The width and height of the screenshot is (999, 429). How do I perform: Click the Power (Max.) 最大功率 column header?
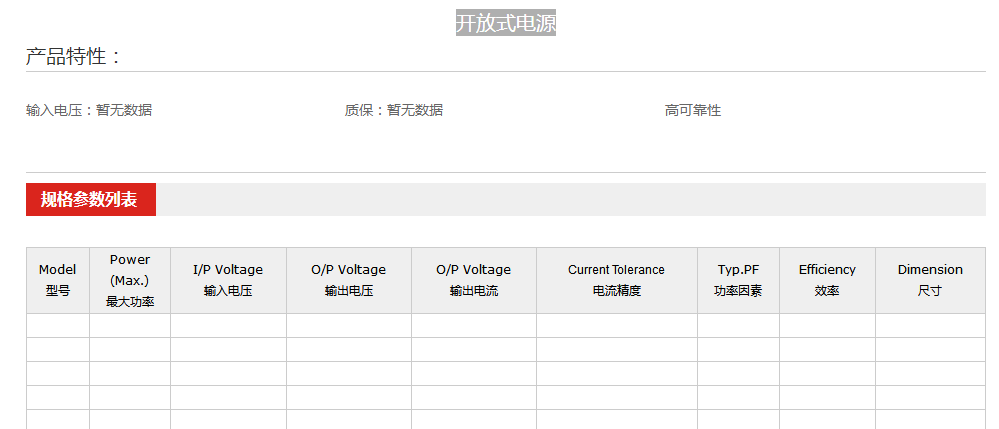pos(130,280)
